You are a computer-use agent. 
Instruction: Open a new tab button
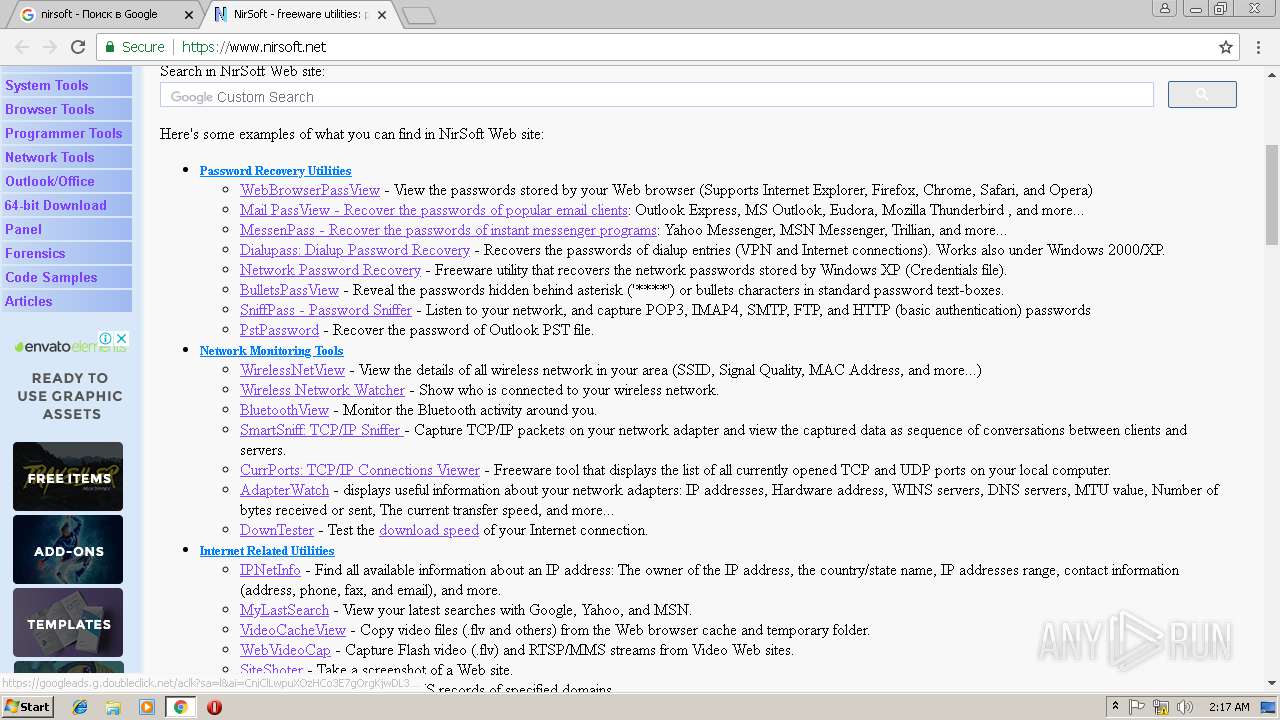(419, 15)
